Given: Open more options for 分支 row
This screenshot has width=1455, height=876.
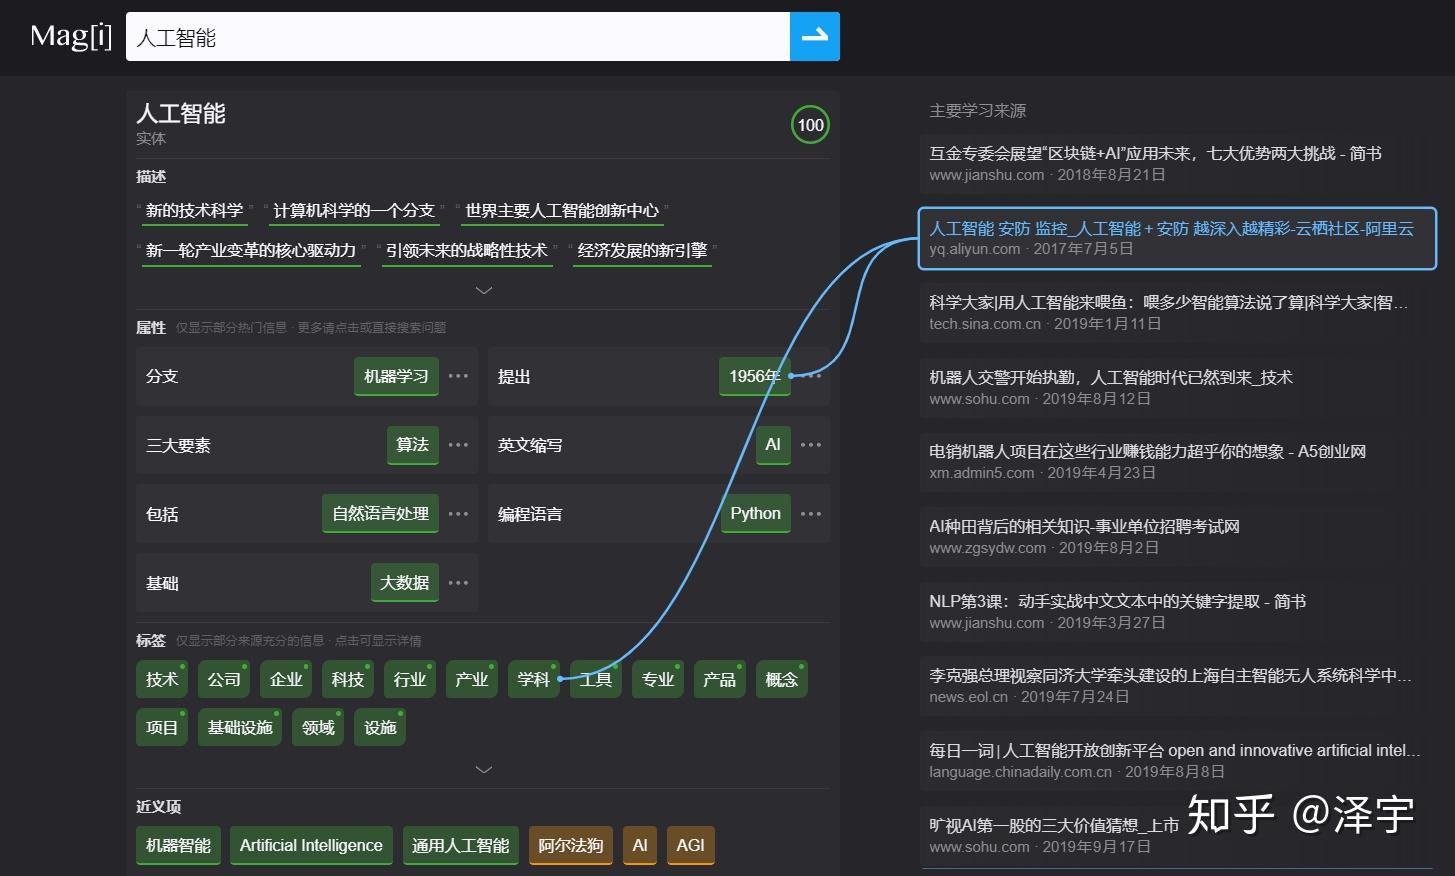Looking at the screenshot, I should (458, 376).
